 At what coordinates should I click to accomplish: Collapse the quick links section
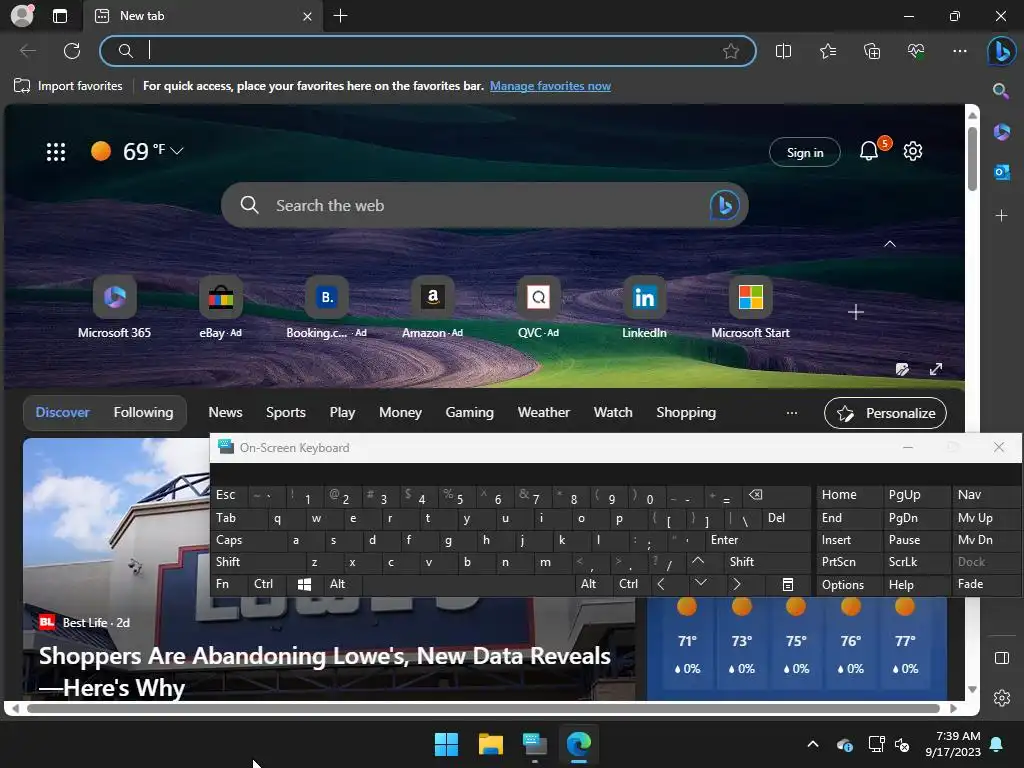click(889, 244)
